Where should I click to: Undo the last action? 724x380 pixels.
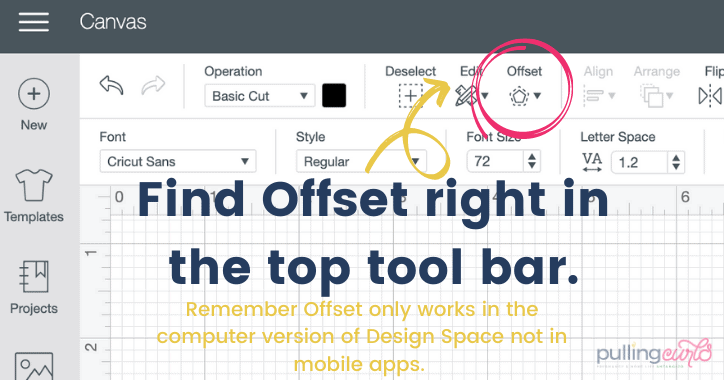[x=111, y=85]
